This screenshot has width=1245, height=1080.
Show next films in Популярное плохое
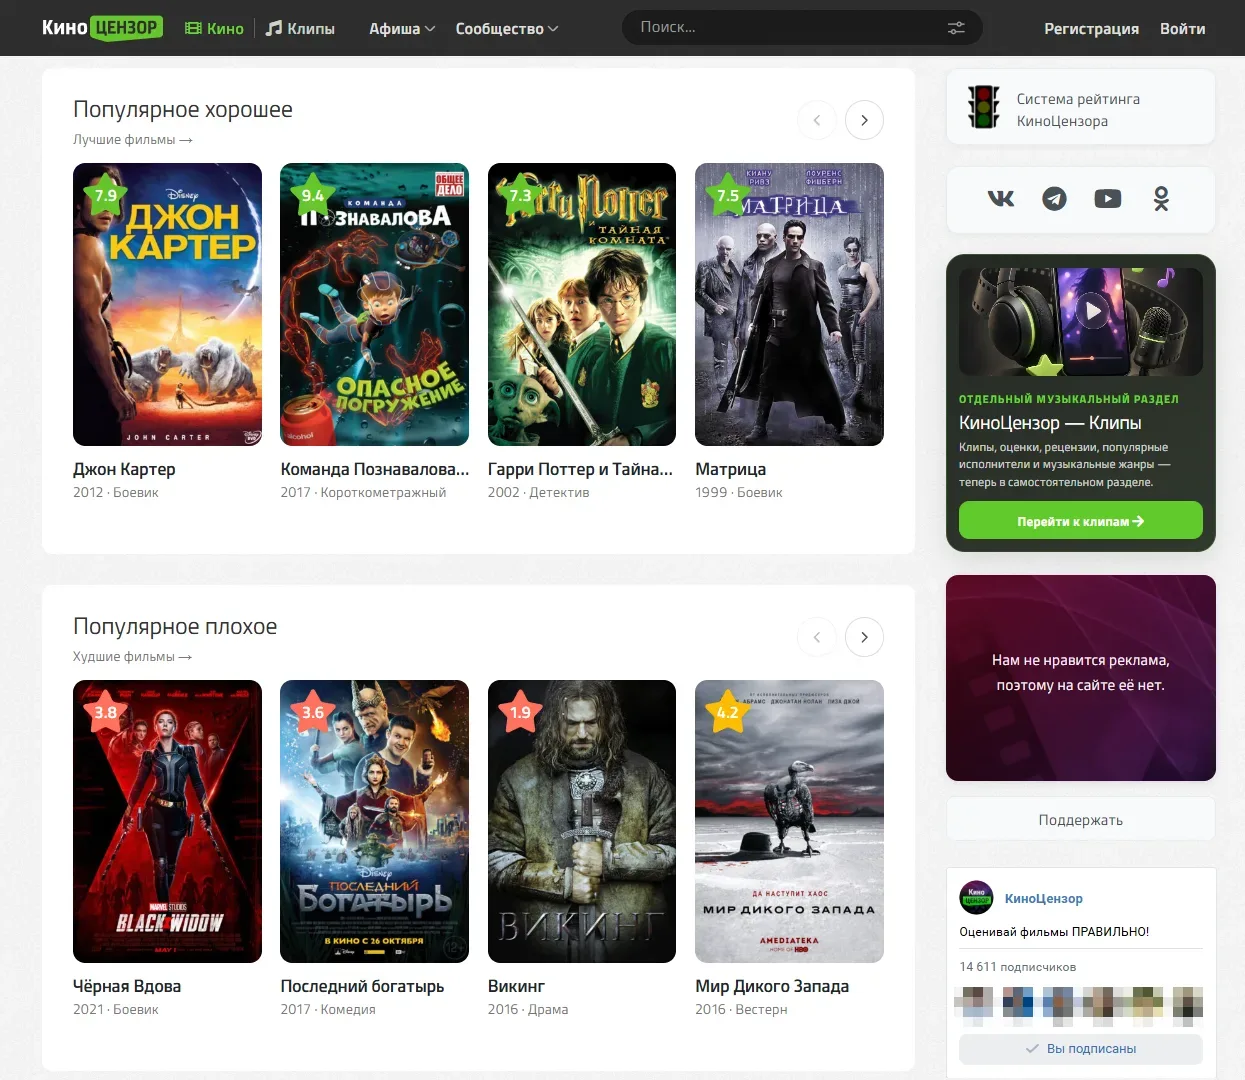click(865, 637)
